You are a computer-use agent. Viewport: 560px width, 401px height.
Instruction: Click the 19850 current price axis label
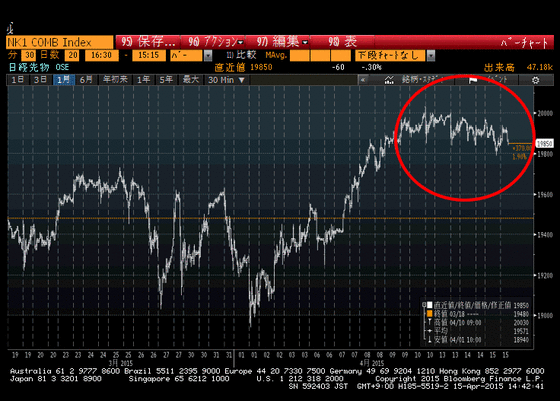(x=545, y=144)
